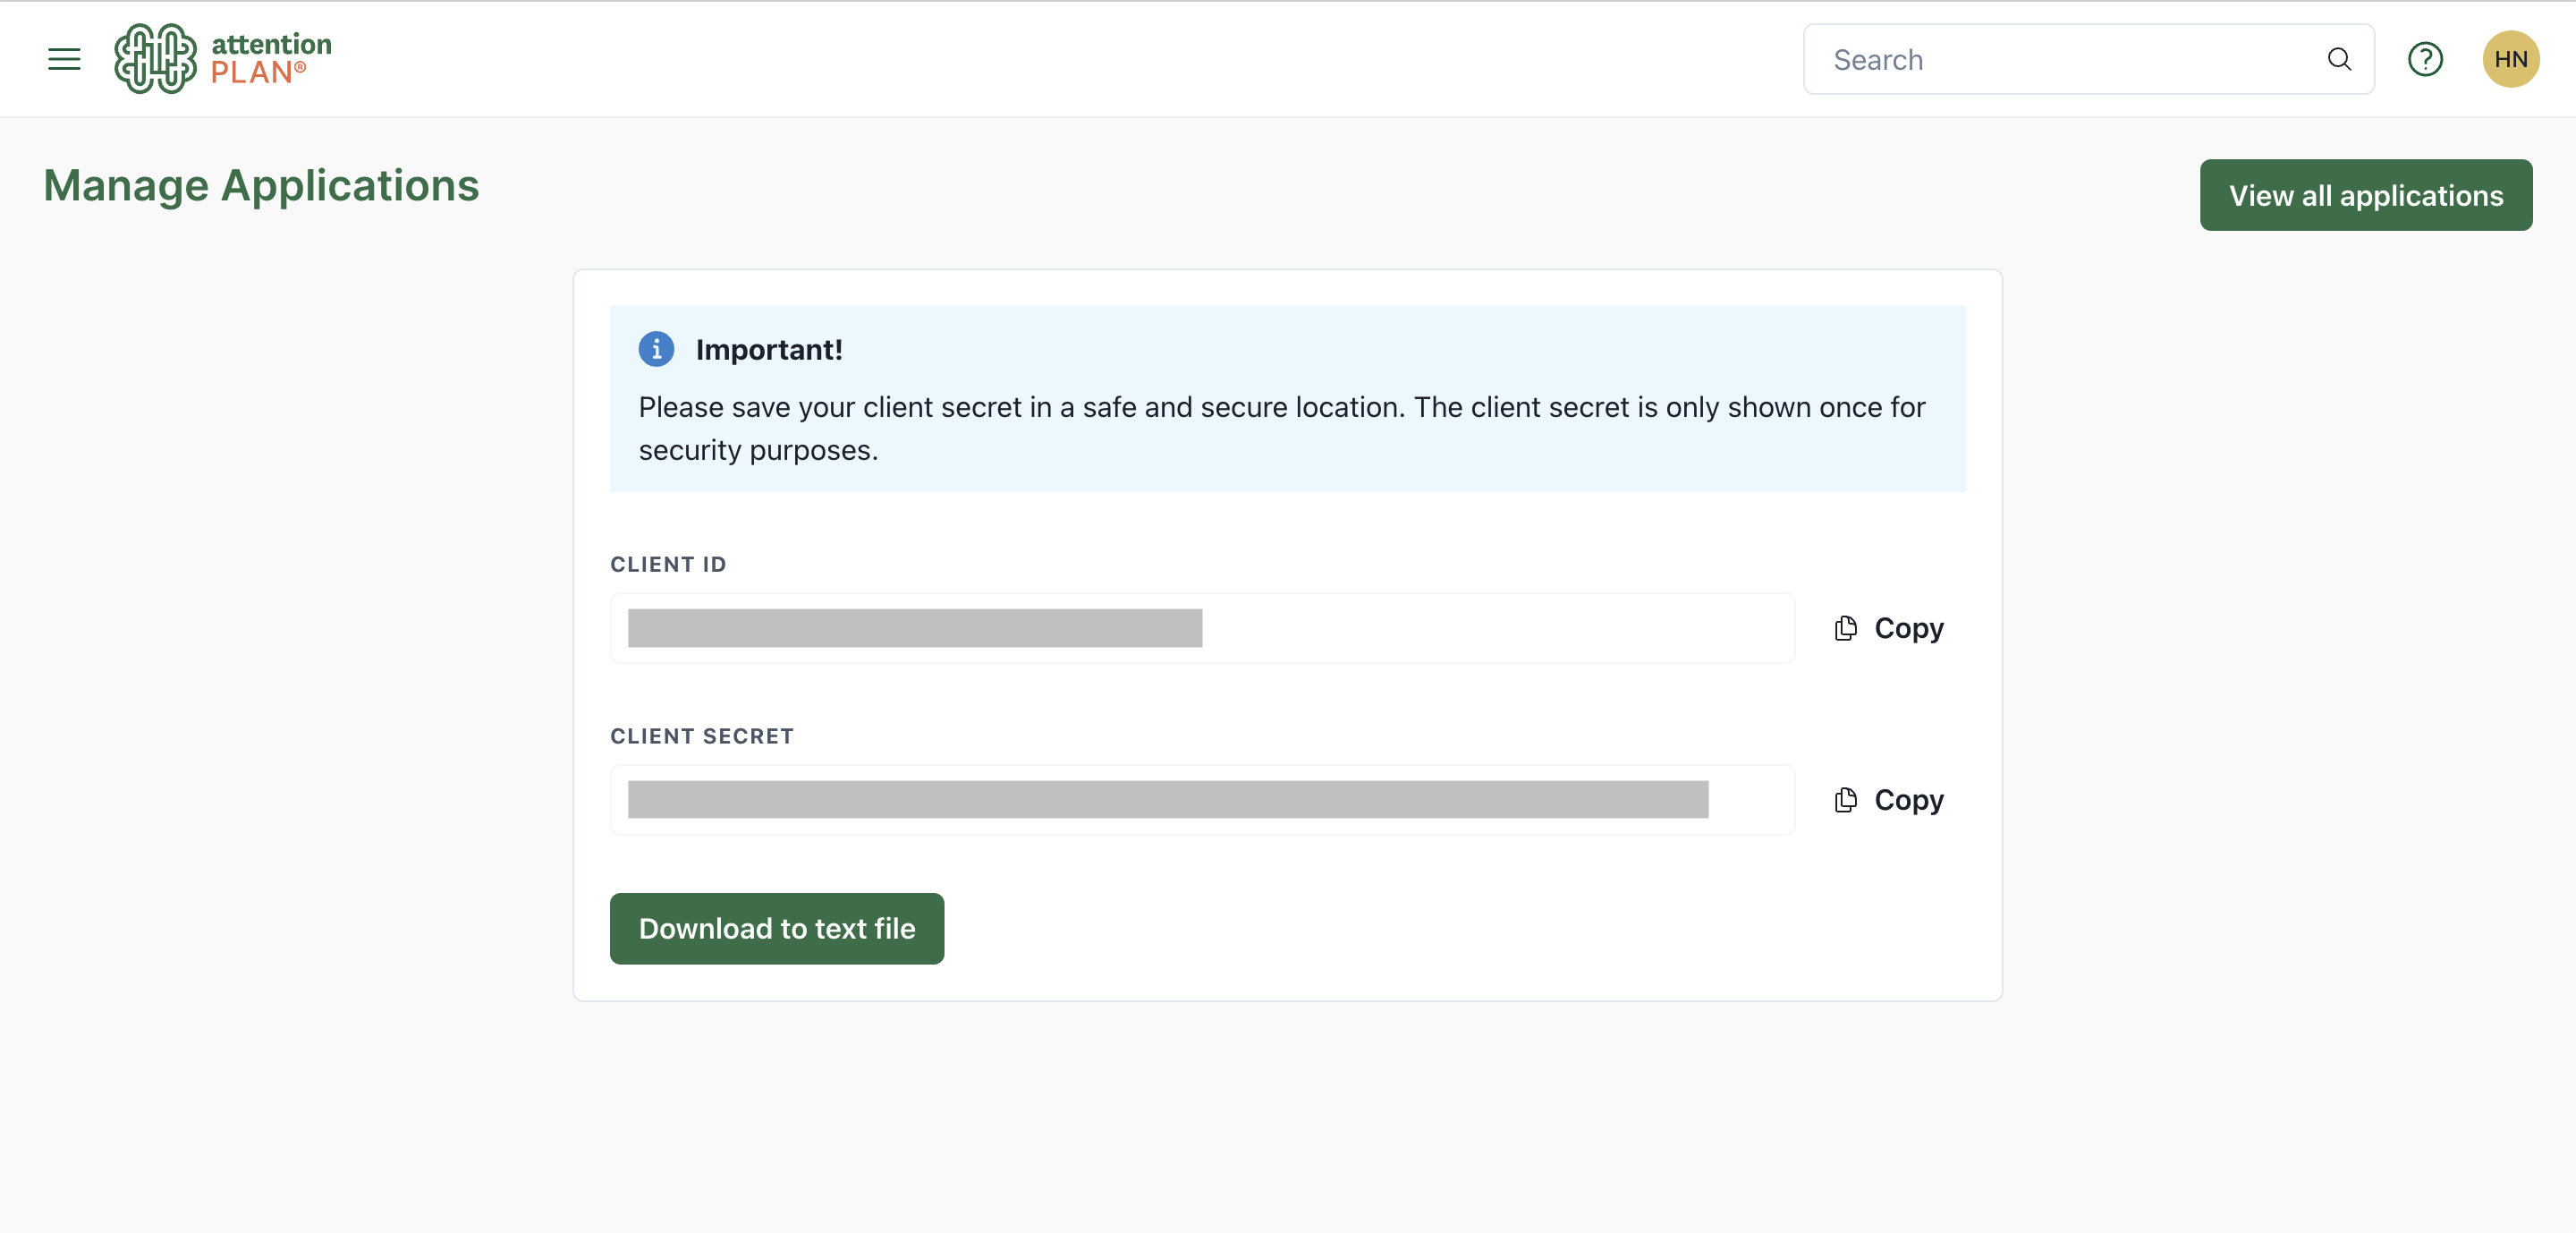Click View all applications button

(x=2365, y=195)
